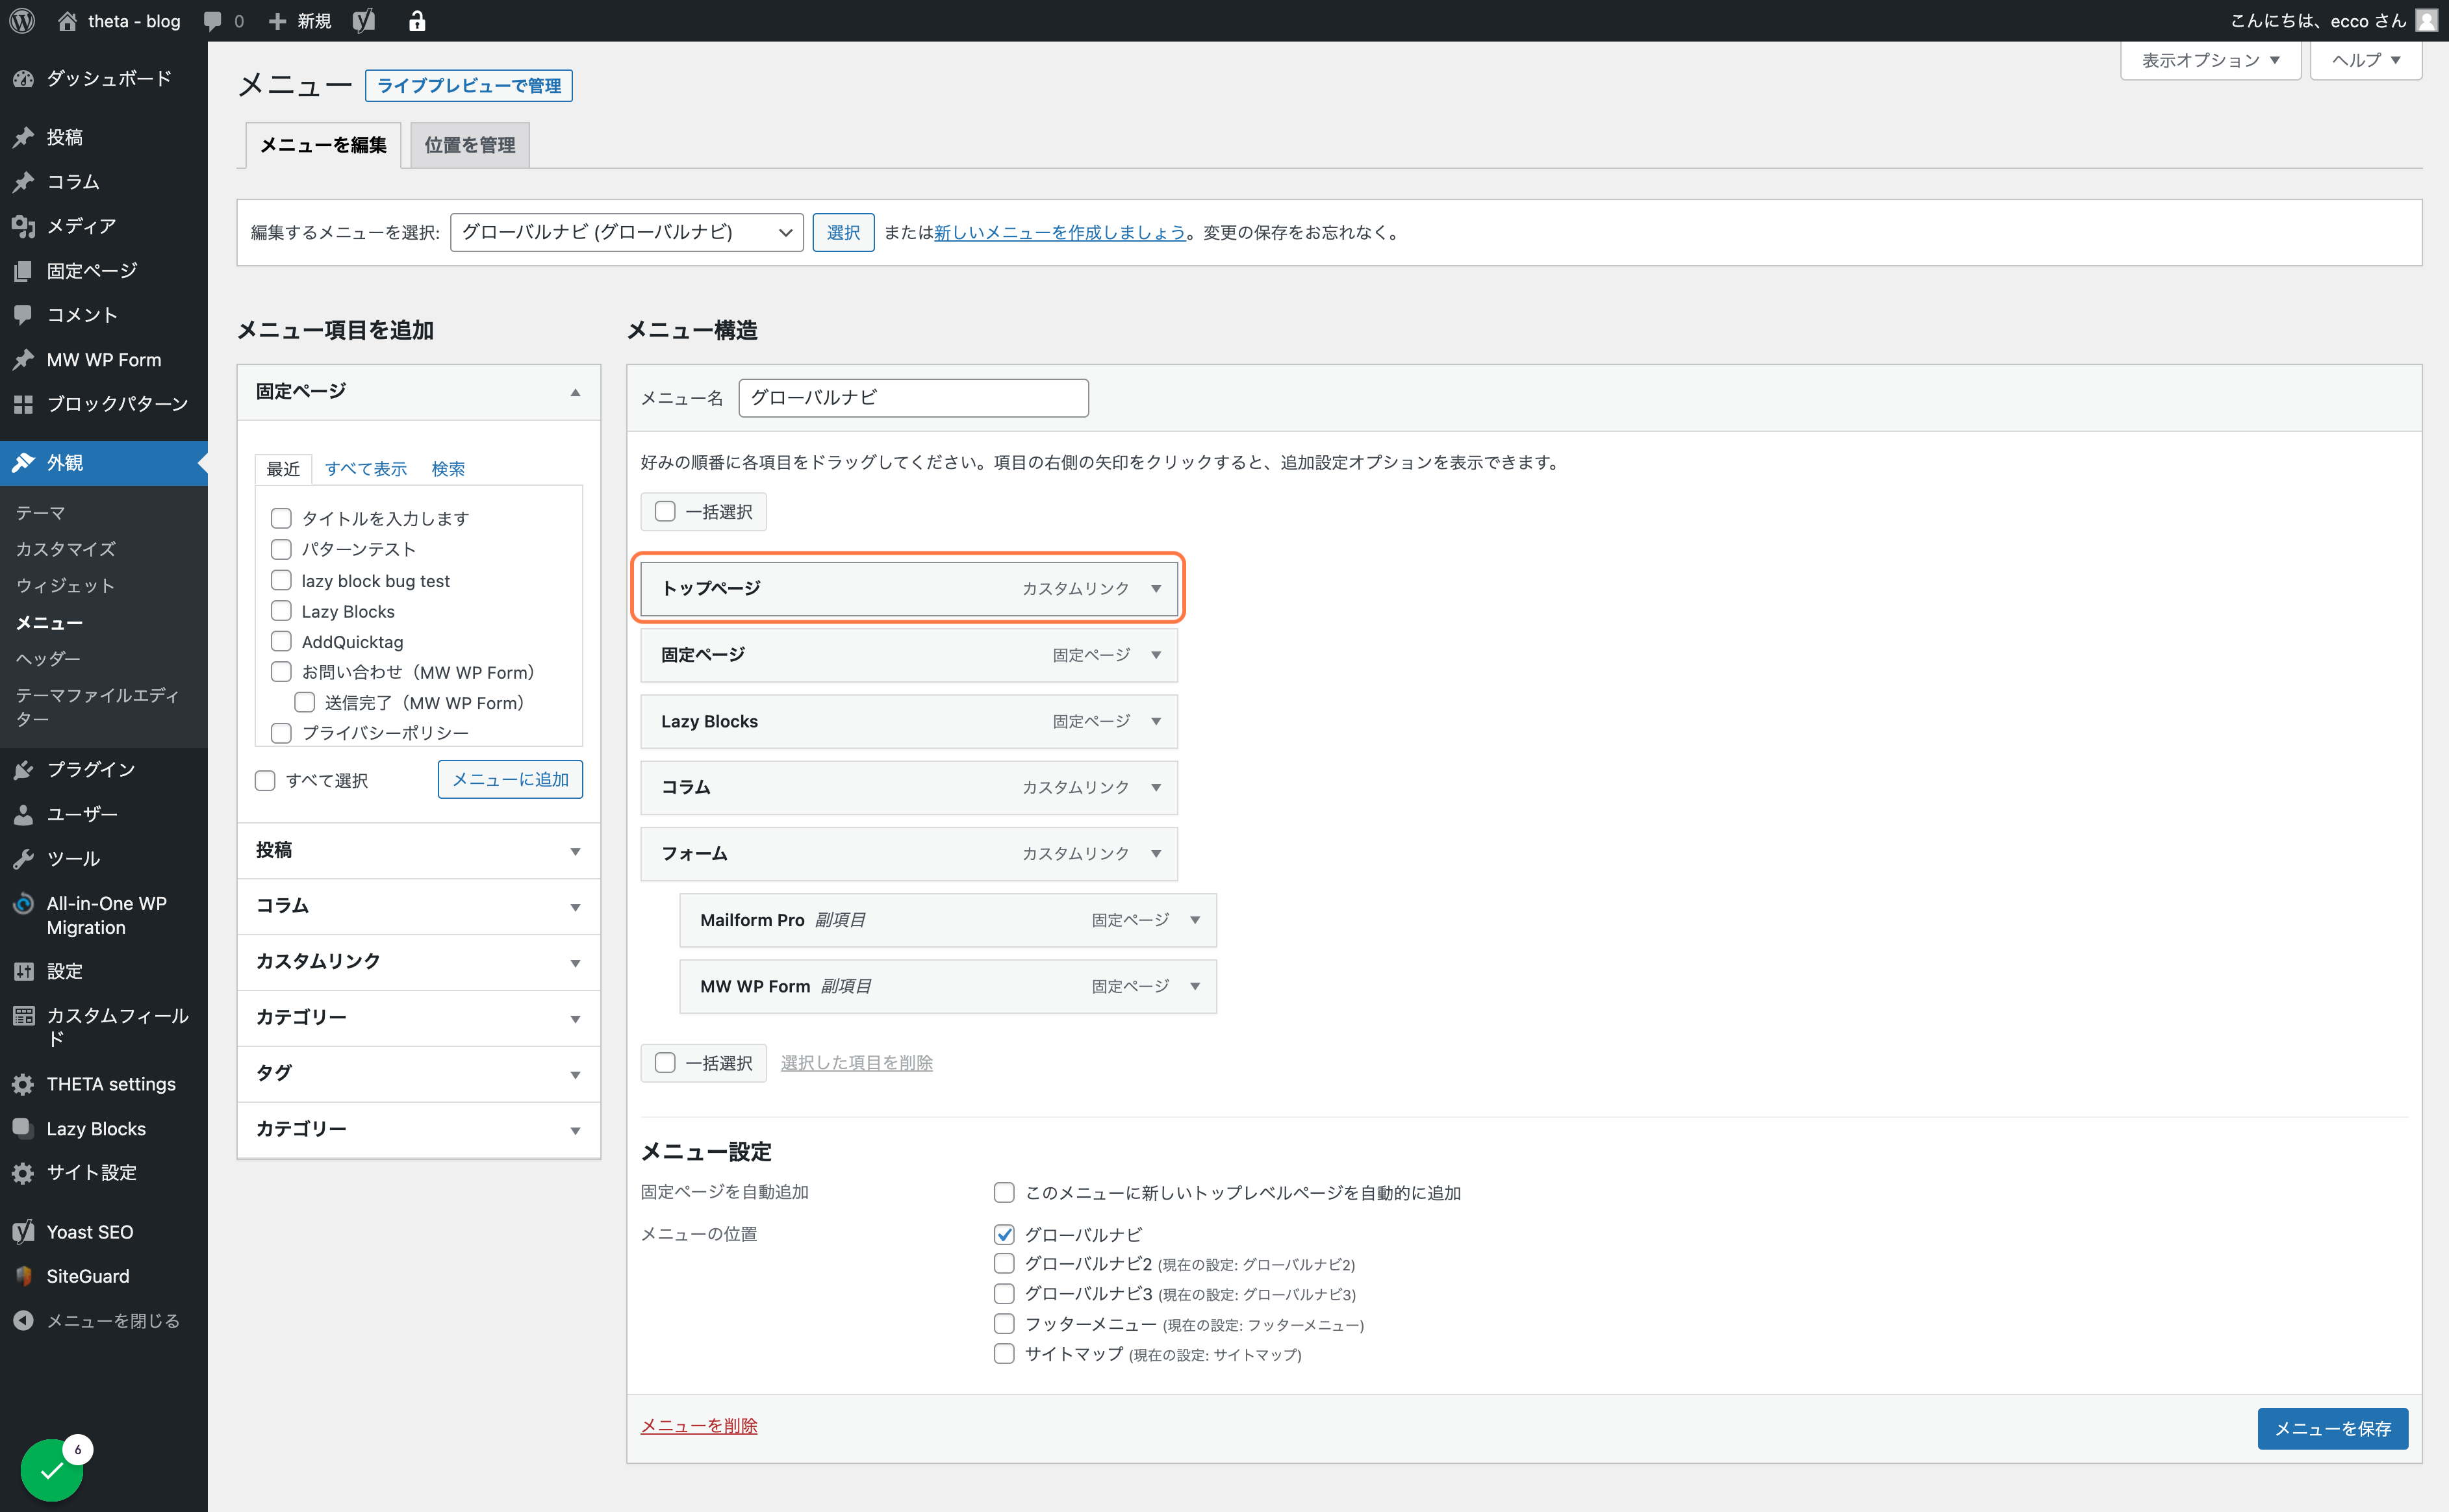Open コメント in the sidebar
This screenshot has height=1512, width=2449.
(x=104, y=315)
